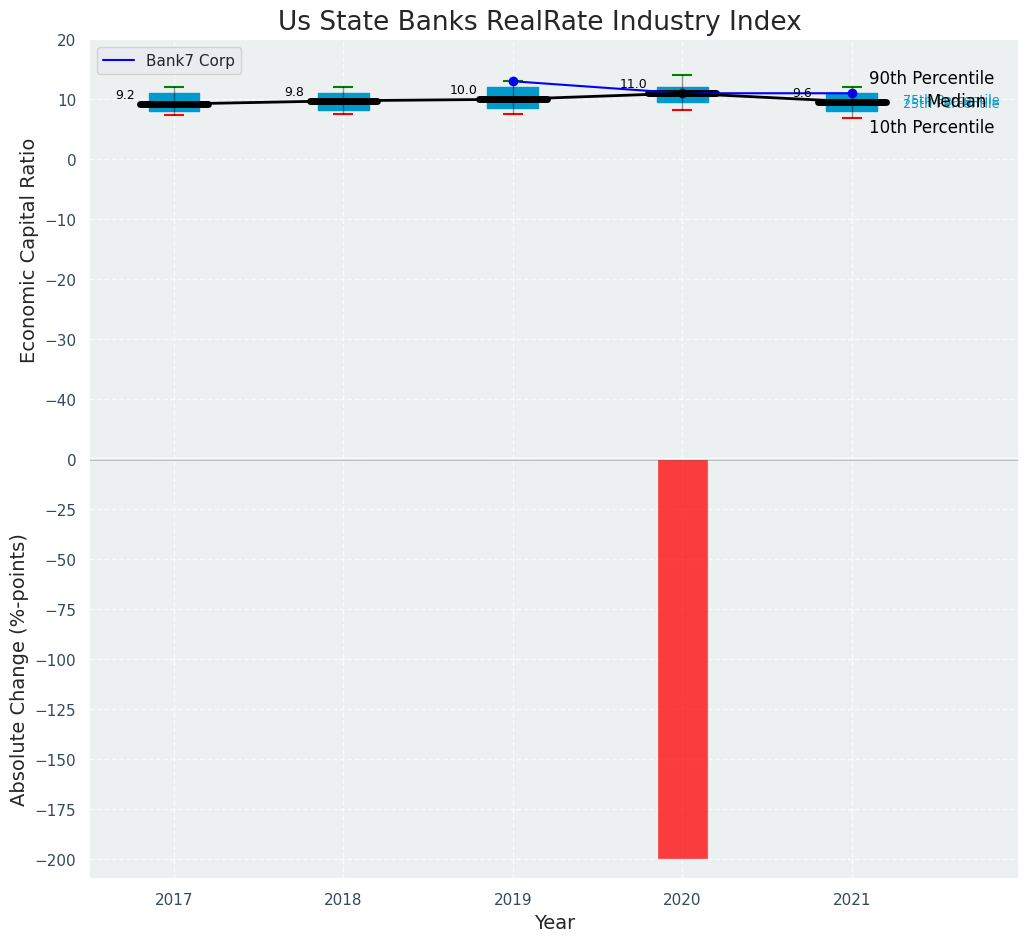Click the chart title text
1029x942 pixels.
pyautogui.click(x=539, y=21)
